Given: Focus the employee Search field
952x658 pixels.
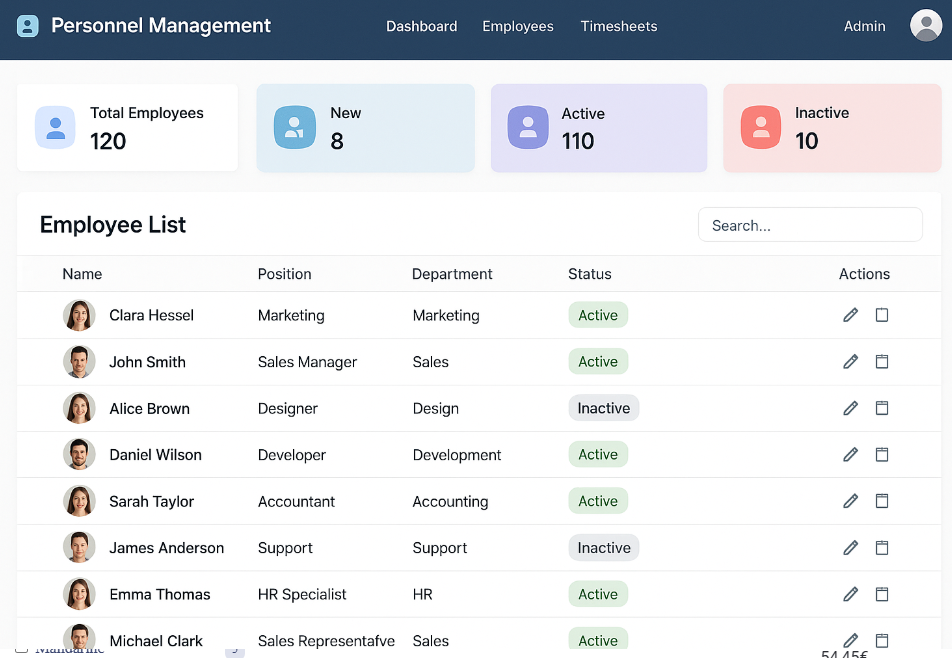Looking at the screenshot, I should (x=809, y=225).
